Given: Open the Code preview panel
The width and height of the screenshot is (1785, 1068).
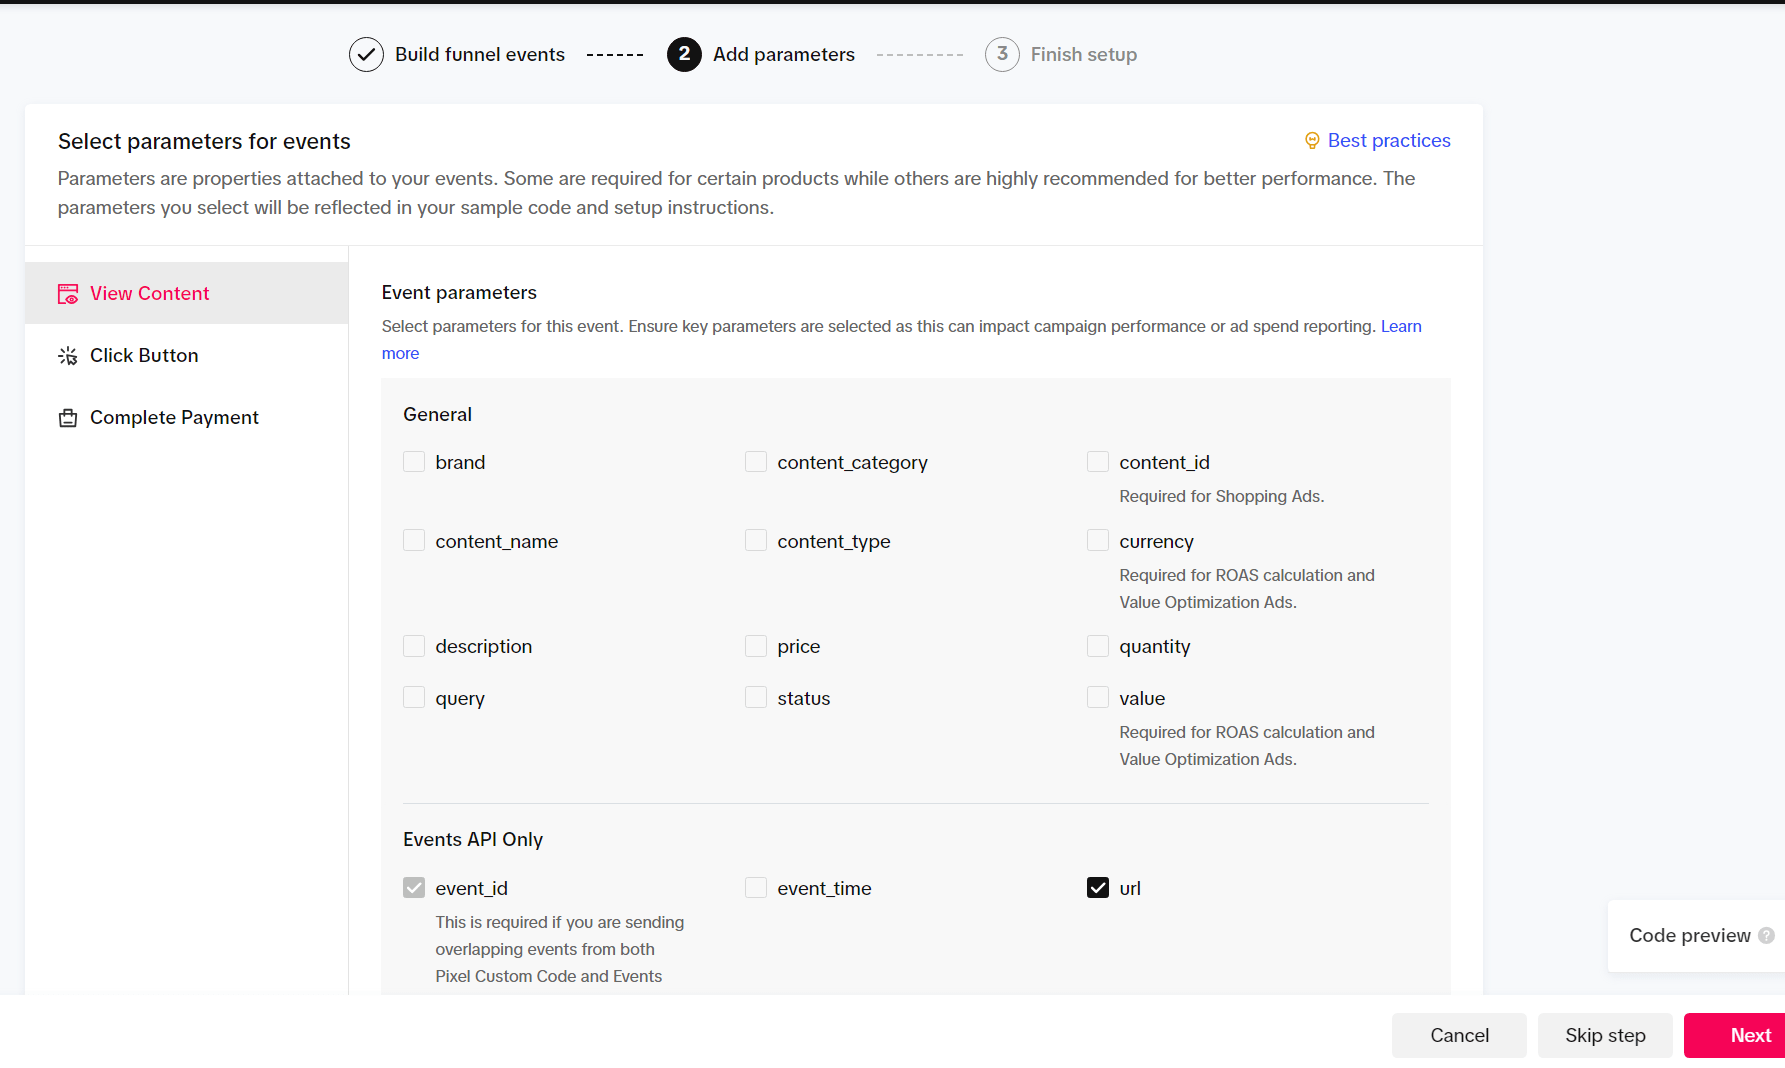Looking at the screenshot, I should pyautogui.click(x=1689, y=936).
